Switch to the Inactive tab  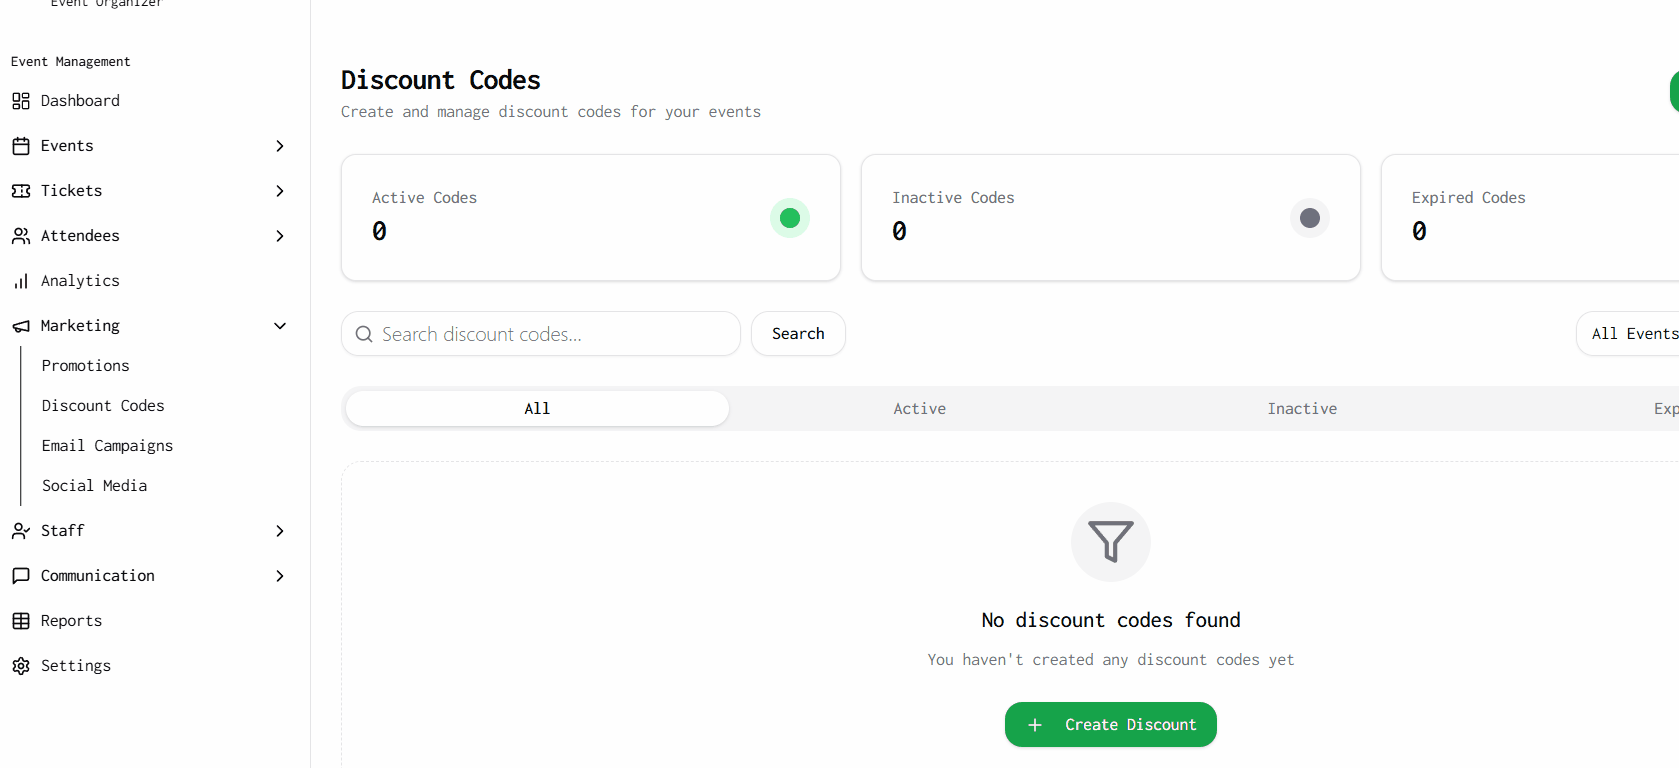1302,409
